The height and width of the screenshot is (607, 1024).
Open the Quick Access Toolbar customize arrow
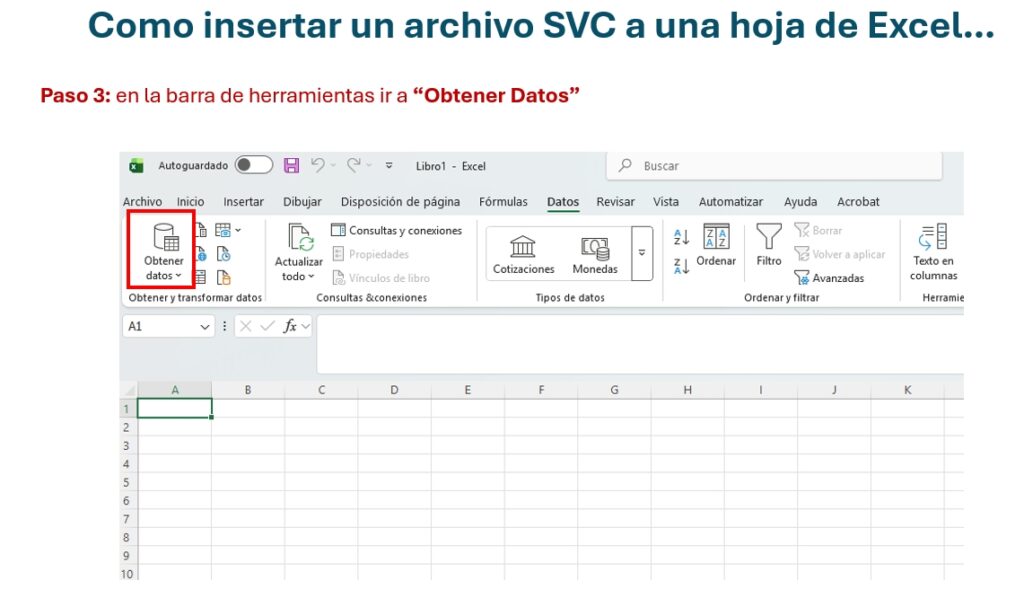389,166
